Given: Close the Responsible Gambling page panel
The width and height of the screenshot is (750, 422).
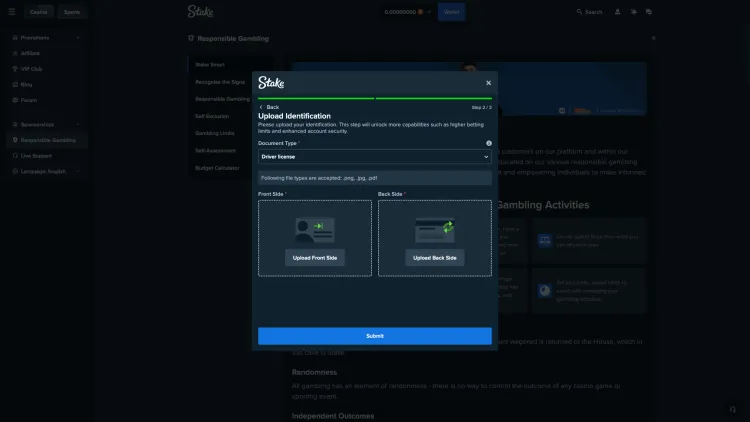Looking at the screenshot, I should [653, 38].
